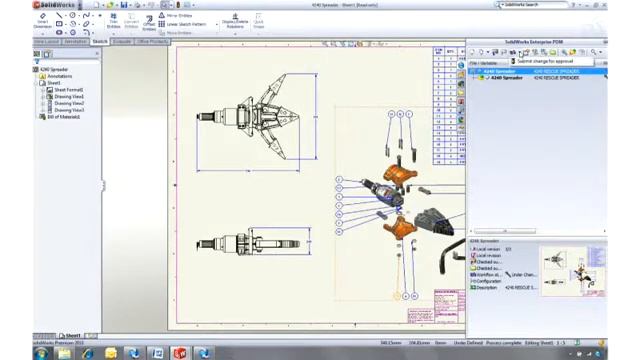Expand the Drawing View2 tree node
Screen dimensions: 640x360
pos(43,103)
